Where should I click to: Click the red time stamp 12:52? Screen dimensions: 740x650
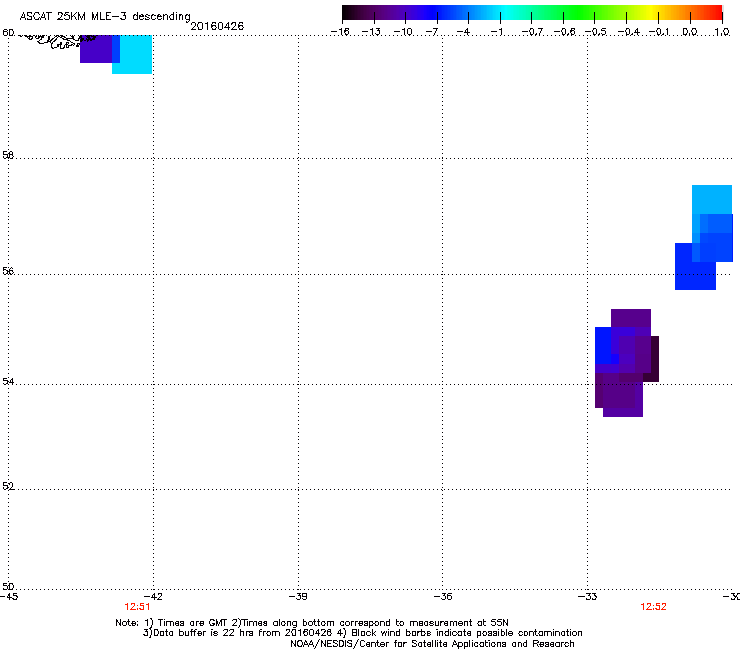coord(653,607)
